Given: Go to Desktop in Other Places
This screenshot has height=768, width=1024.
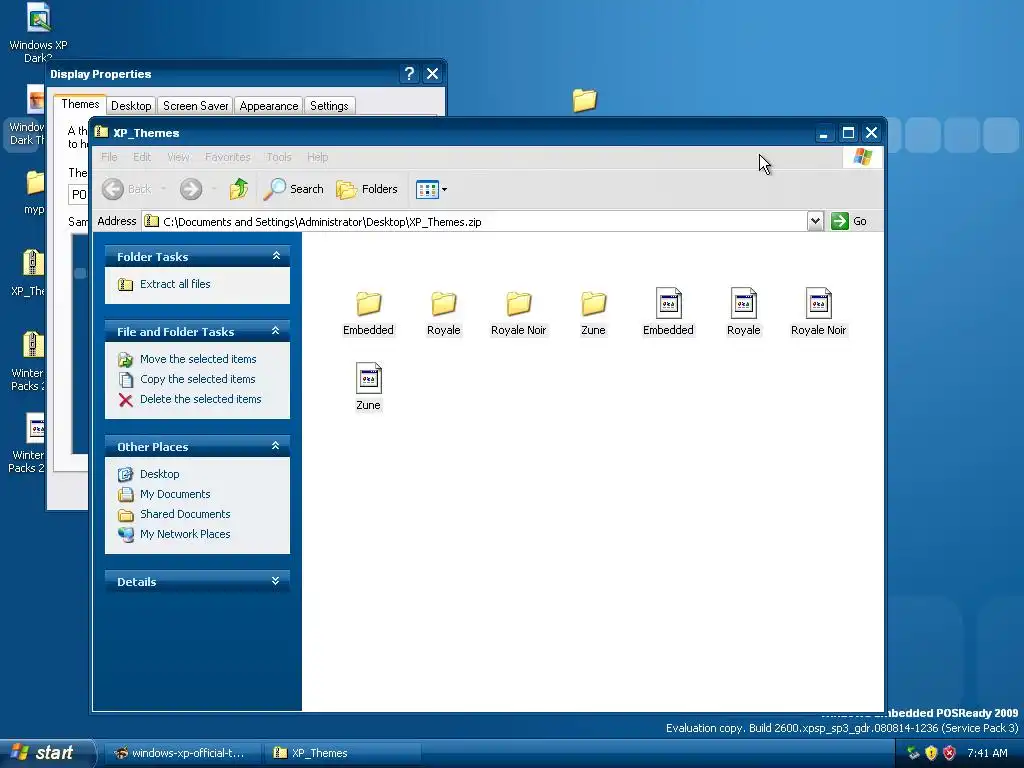Looking at the screenshot, I should tap(159, 474).
